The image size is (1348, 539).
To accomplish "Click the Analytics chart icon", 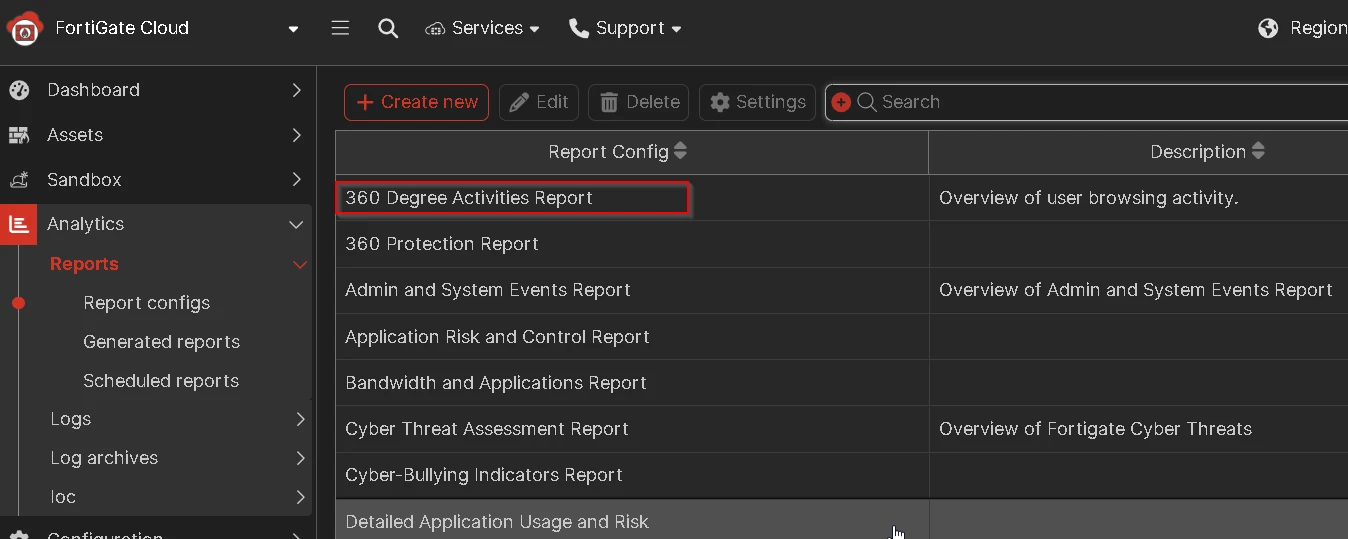I will (19, 224).
